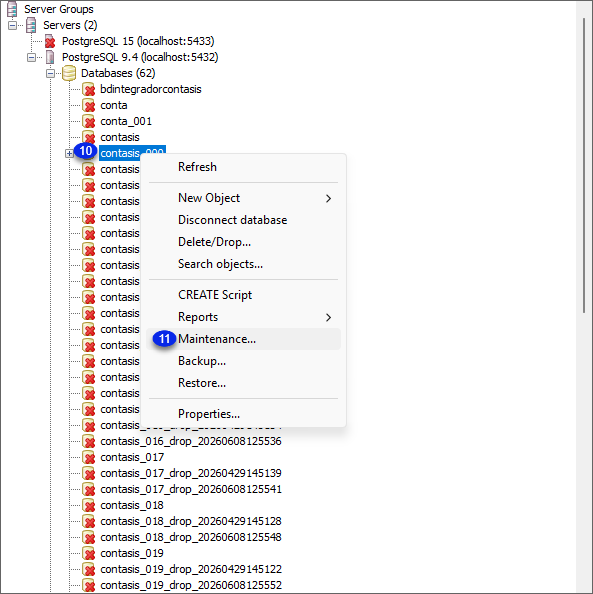
Task: Click the contasis_018_drop_20260608125548 database icon
Action: click(x=88, y=537)
